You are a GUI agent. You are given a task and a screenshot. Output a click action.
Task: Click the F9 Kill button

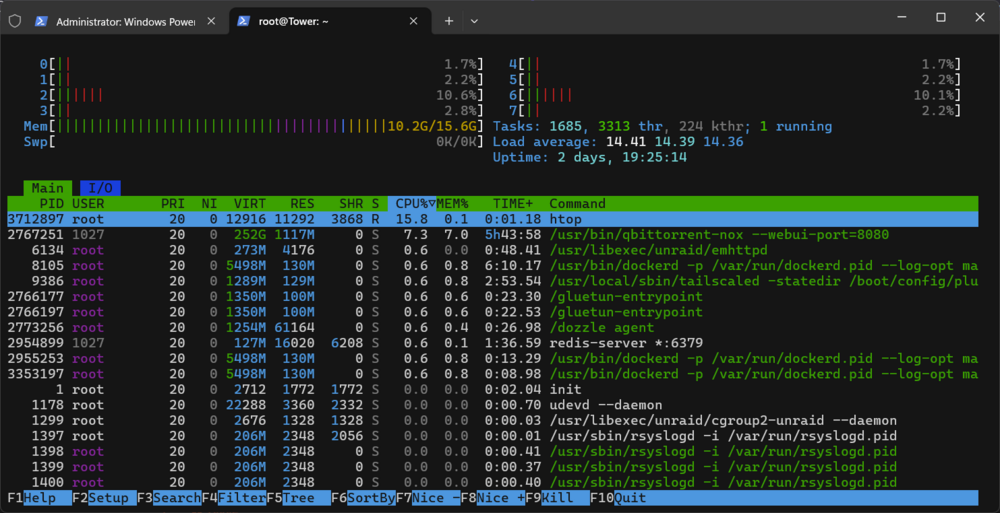[557, 498]
